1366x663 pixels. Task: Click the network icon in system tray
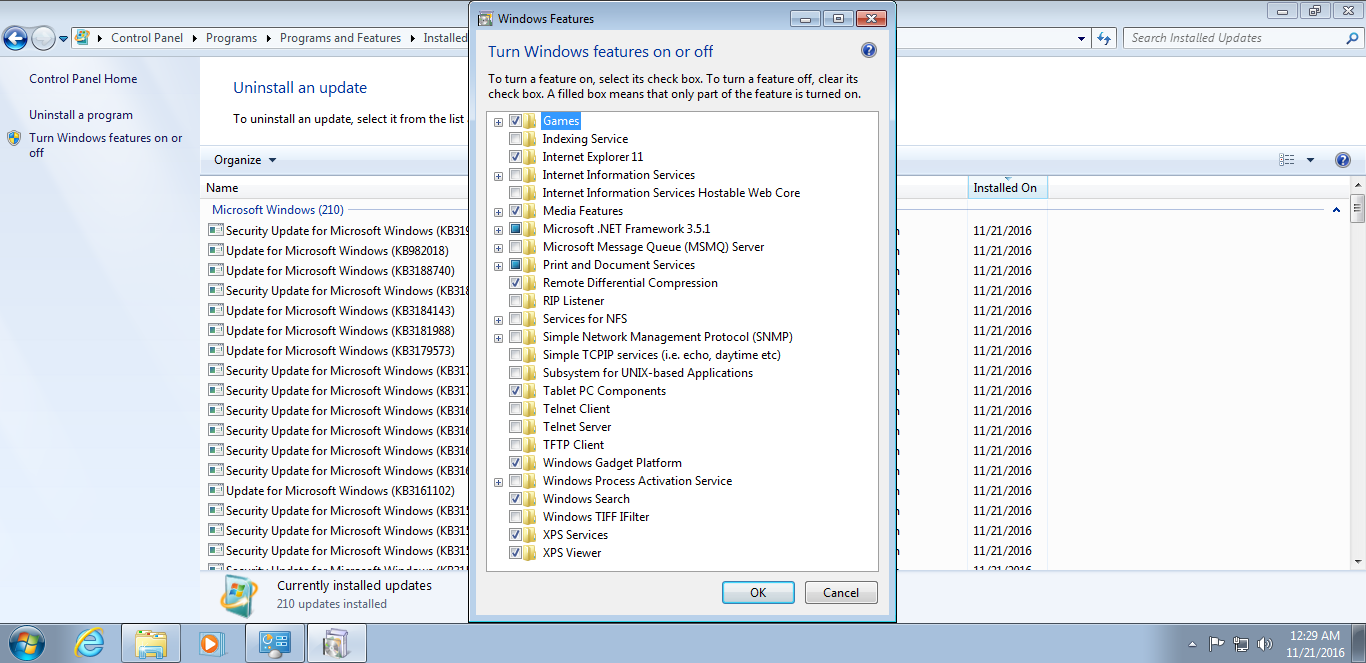point(1241,643)
